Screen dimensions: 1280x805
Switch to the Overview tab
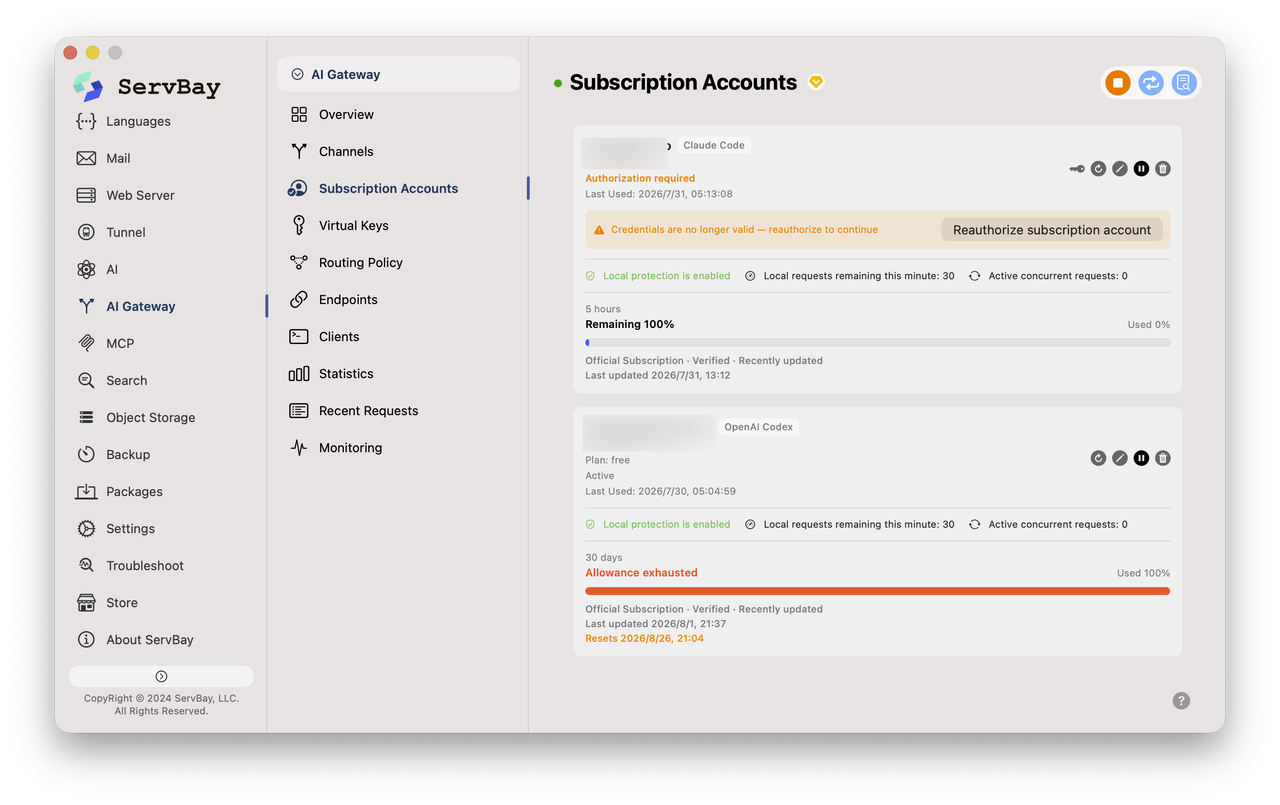[346, 115]
